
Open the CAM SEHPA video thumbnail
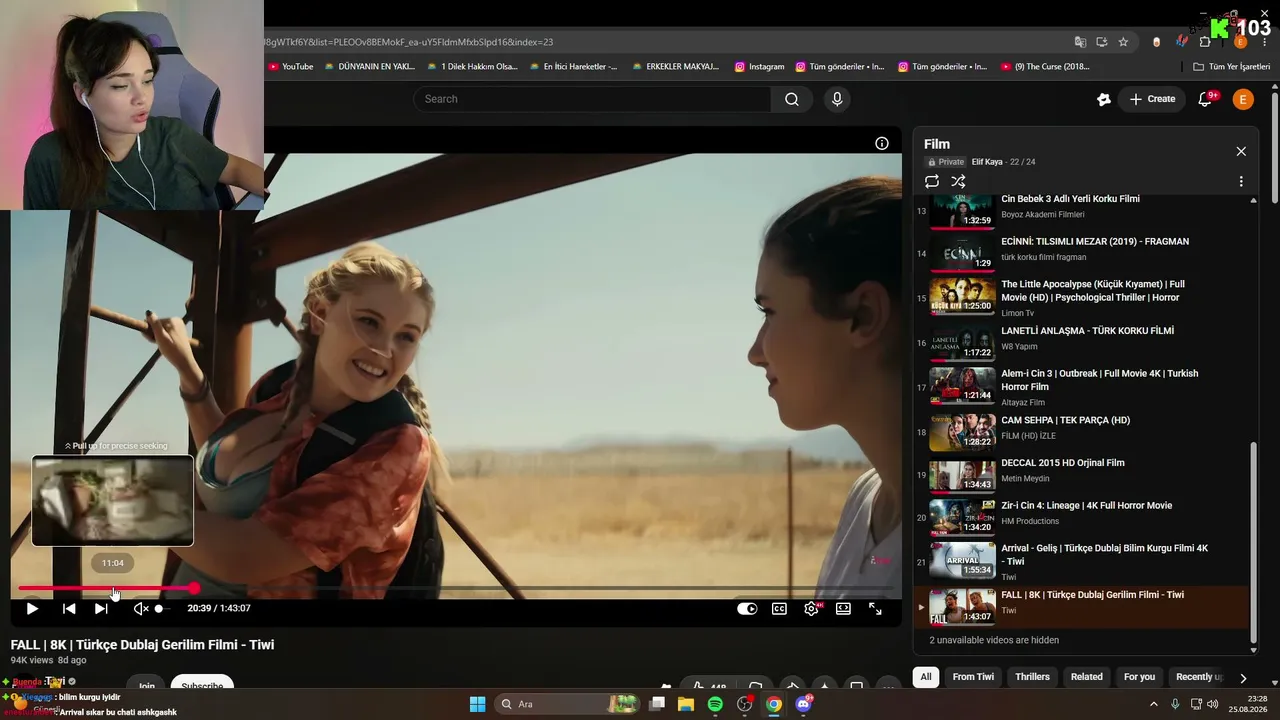(963, 432)
